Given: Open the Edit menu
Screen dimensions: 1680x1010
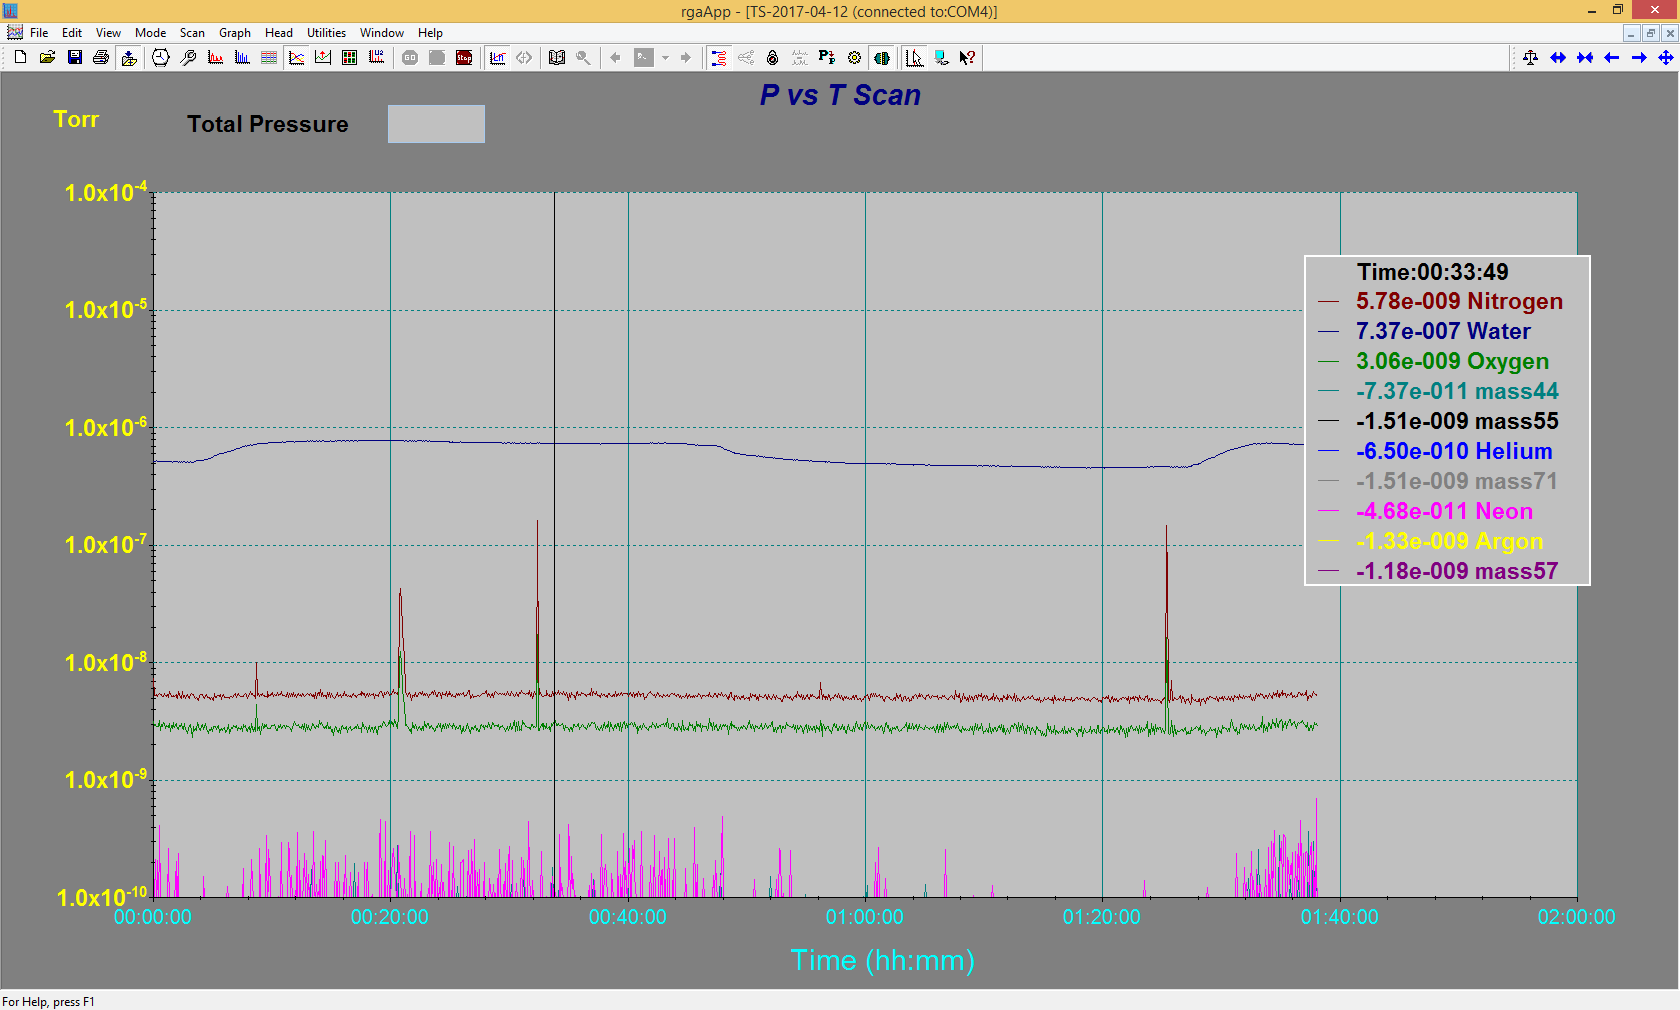Looking at the screenshot, I should coord(72,33).
